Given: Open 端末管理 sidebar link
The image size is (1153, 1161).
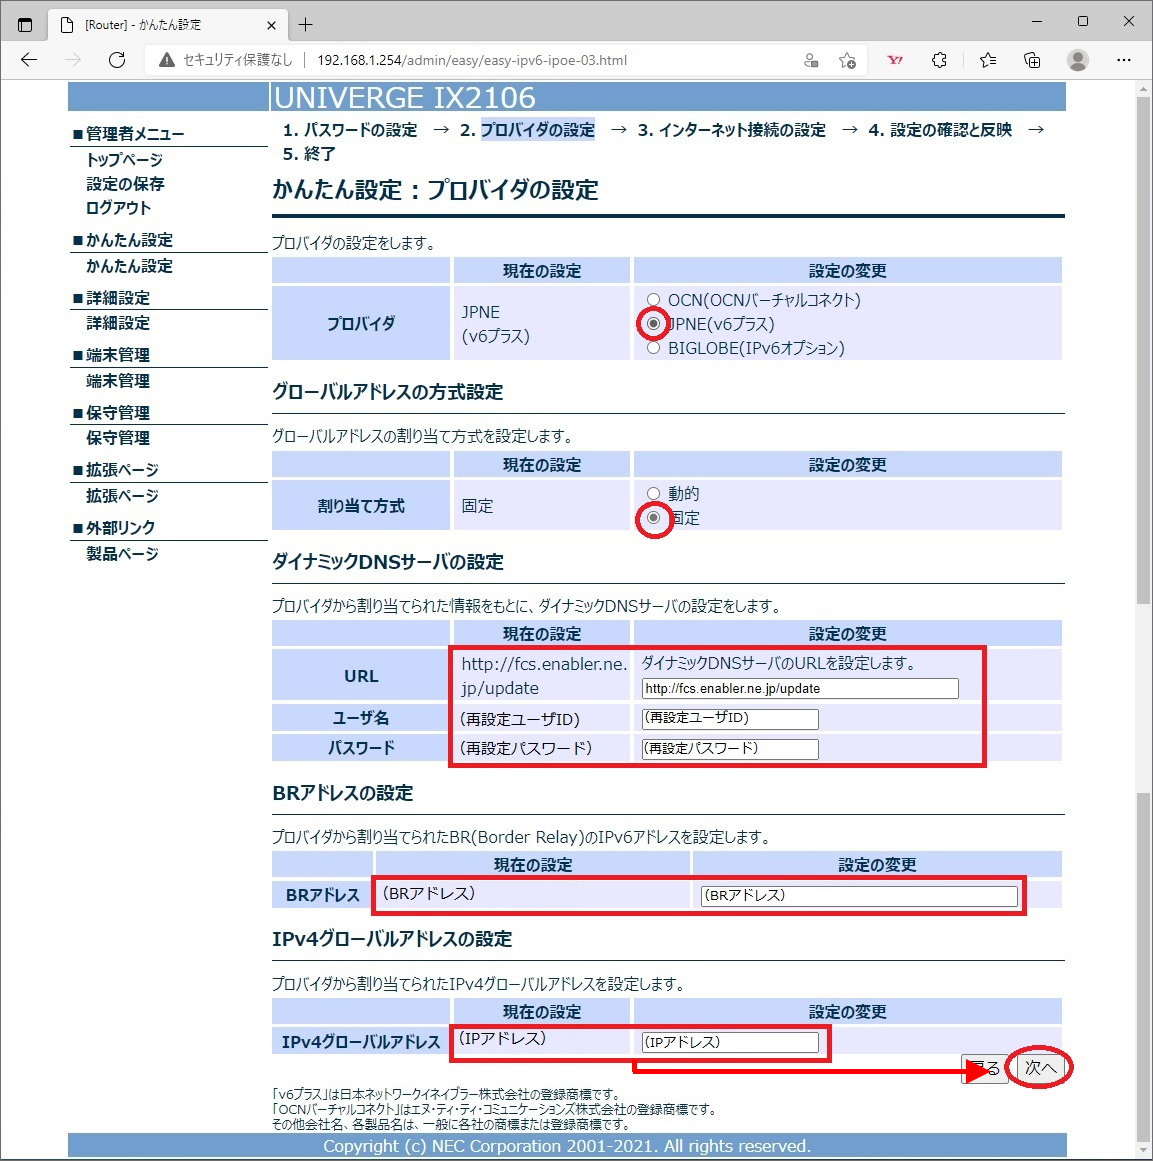Looking at the screenshot, I should [118, 381].
